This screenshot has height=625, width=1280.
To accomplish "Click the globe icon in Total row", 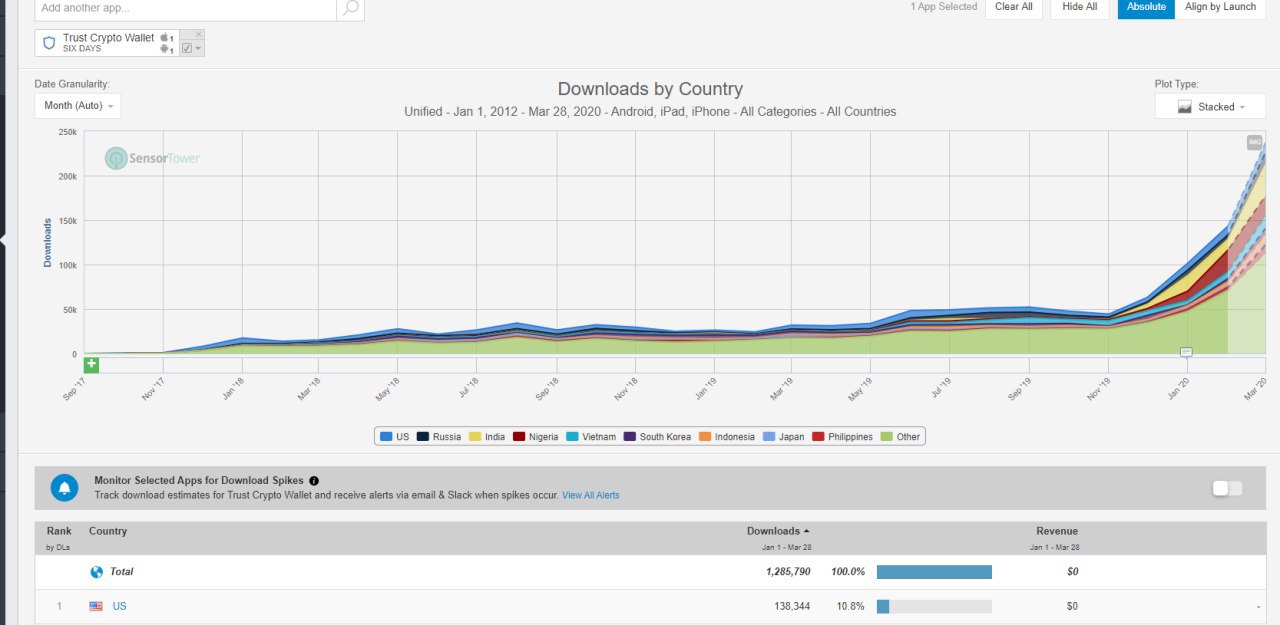I will coord(97,572).
